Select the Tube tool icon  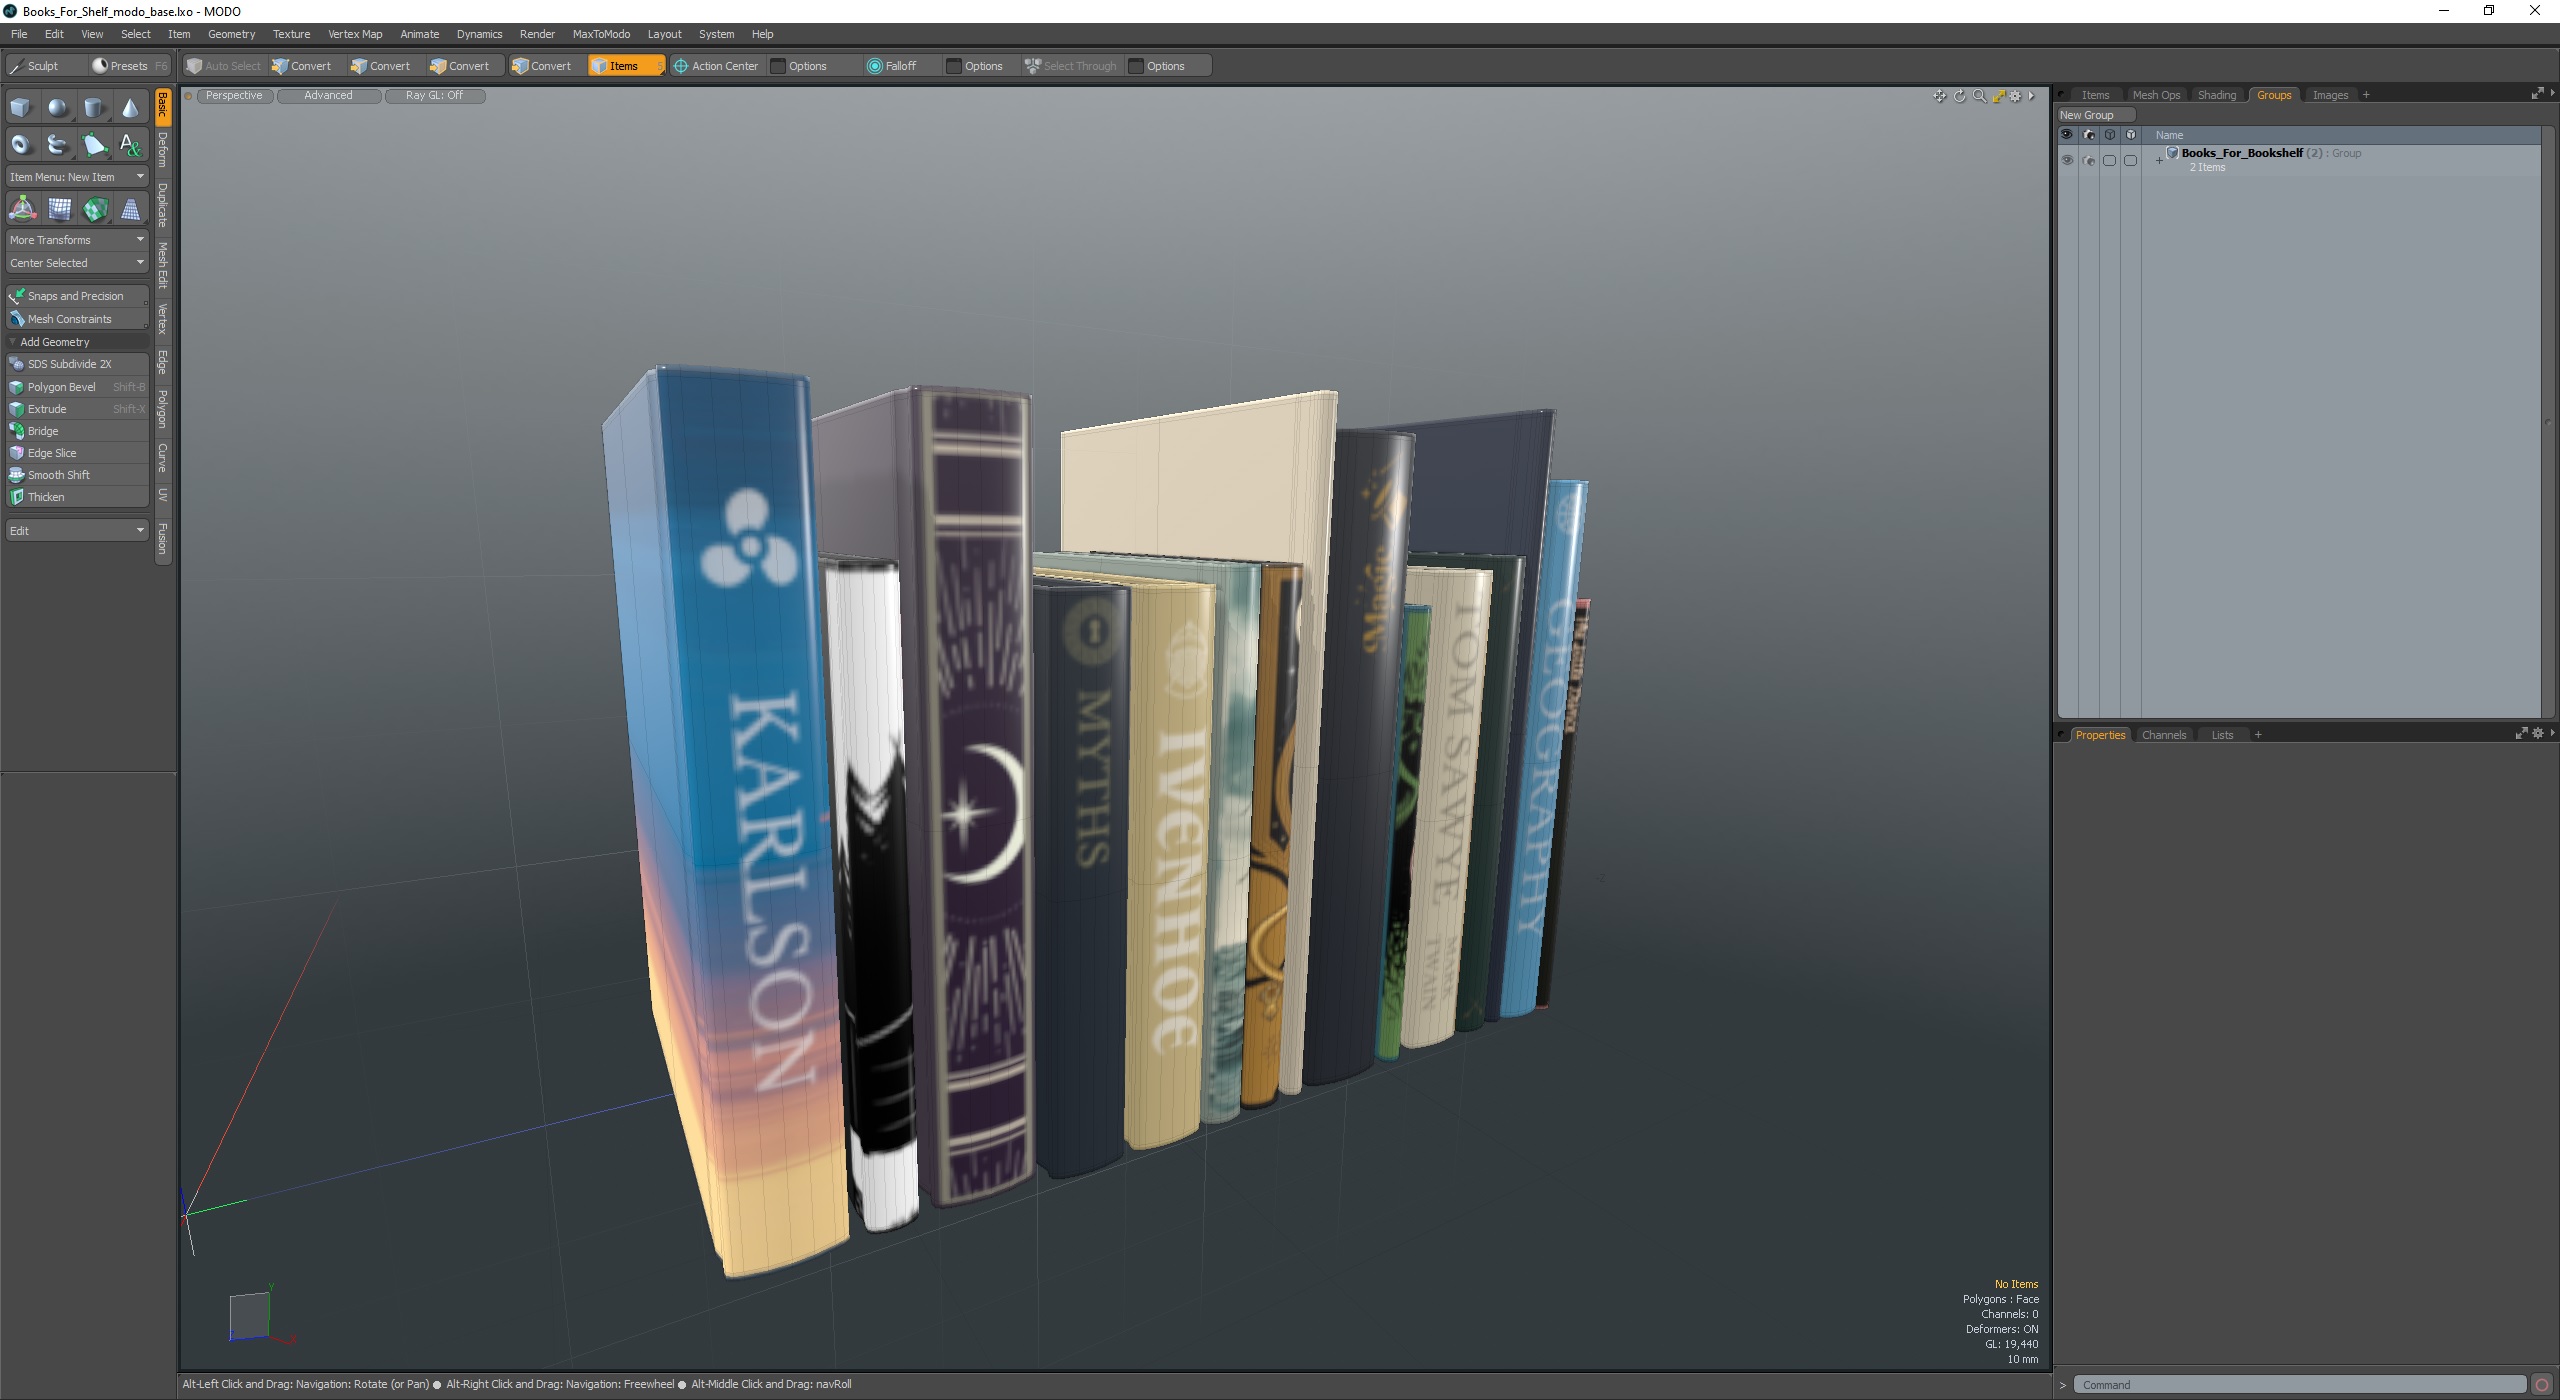[x=58, y=145]
